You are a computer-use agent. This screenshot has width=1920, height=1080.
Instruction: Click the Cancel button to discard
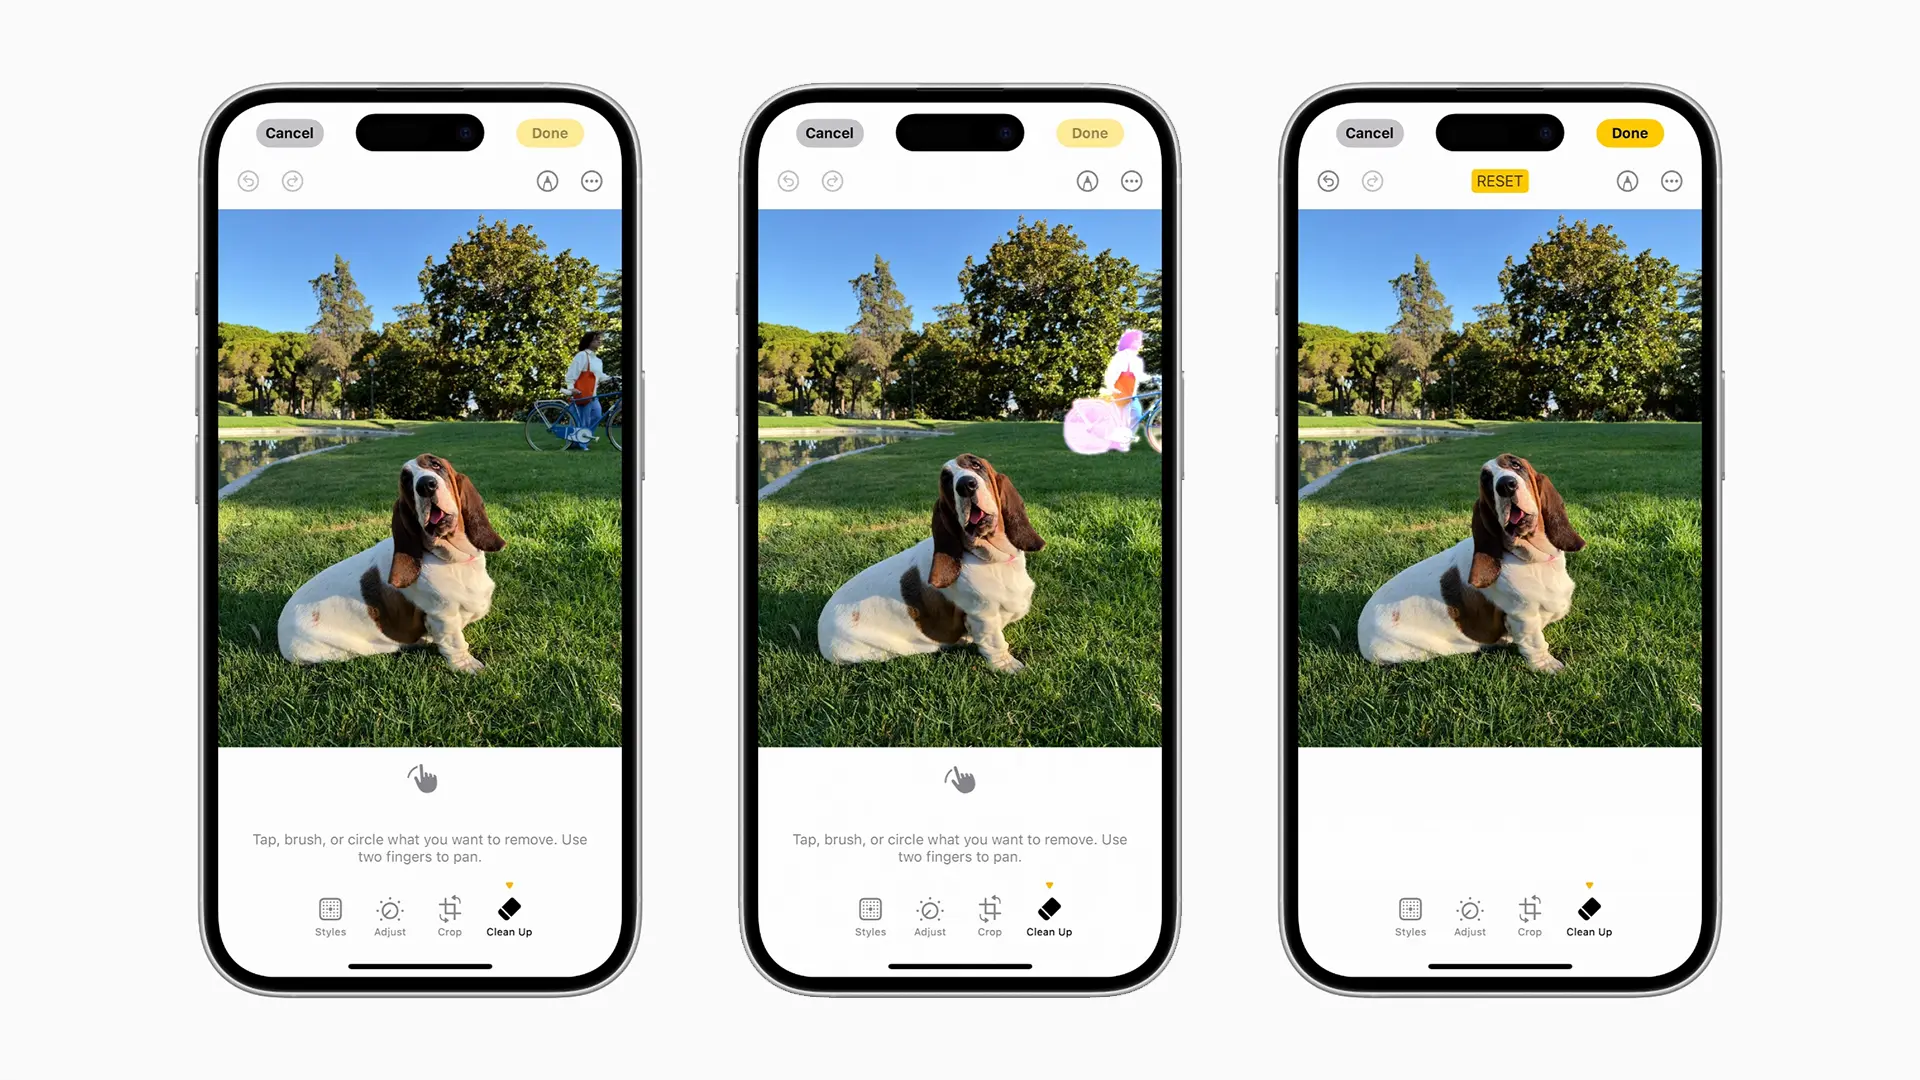[x=290, y=133]
